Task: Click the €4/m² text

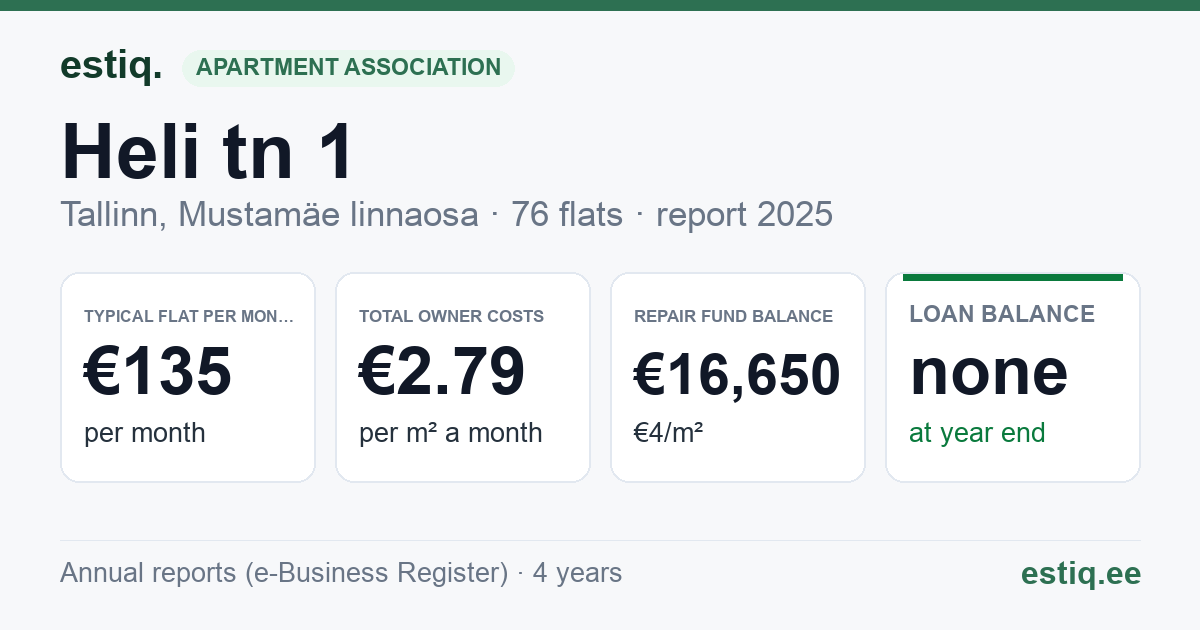Action: [x=668, y=433]
